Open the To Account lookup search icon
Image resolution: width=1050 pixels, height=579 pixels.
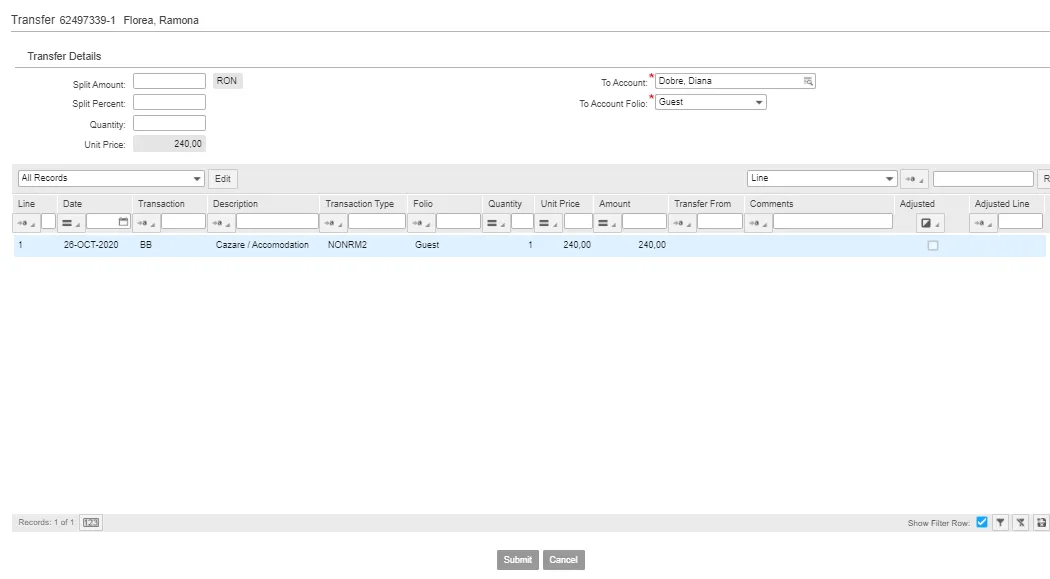pos(808,81)
